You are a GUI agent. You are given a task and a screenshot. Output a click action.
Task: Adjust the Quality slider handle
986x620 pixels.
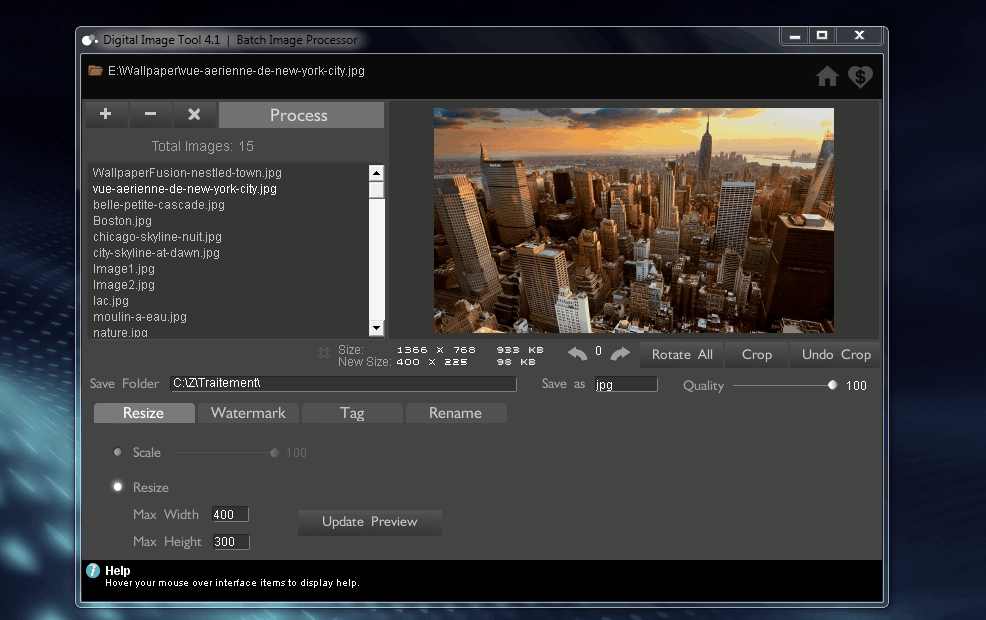pyautogui.click(x=833, y=385)
